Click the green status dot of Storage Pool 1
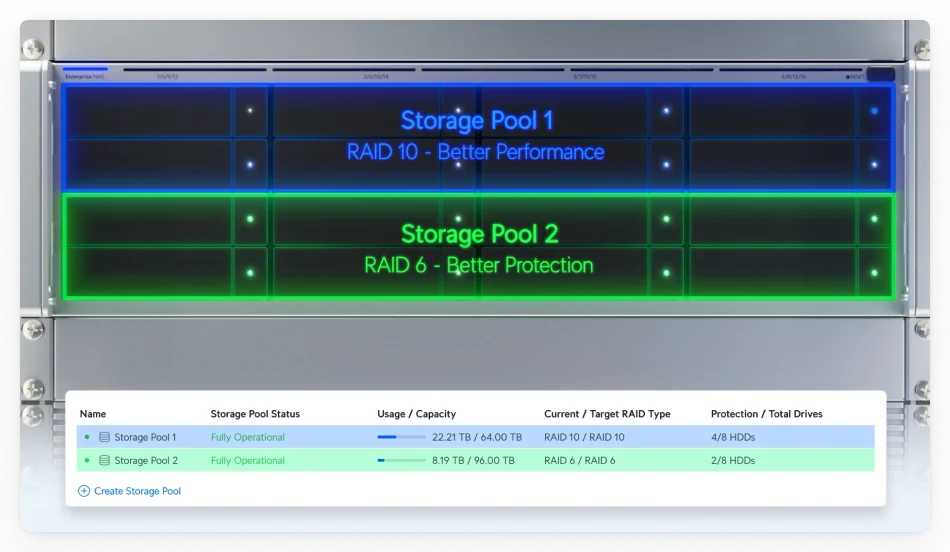The height and width of the screenshot is (552, 950). tap(87, 437)
